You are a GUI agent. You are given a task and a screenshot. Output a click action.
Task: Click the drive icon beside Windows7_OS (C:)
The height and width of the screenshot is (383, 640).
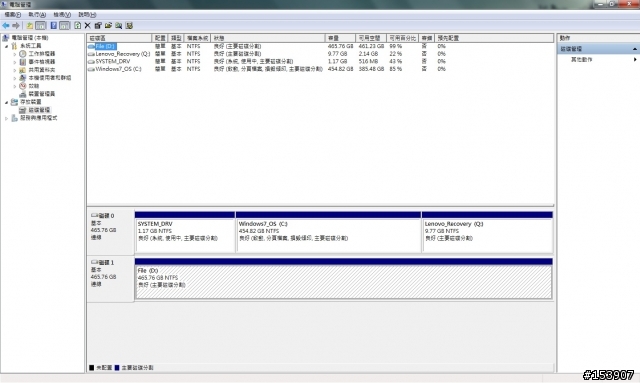click(91, 69)
